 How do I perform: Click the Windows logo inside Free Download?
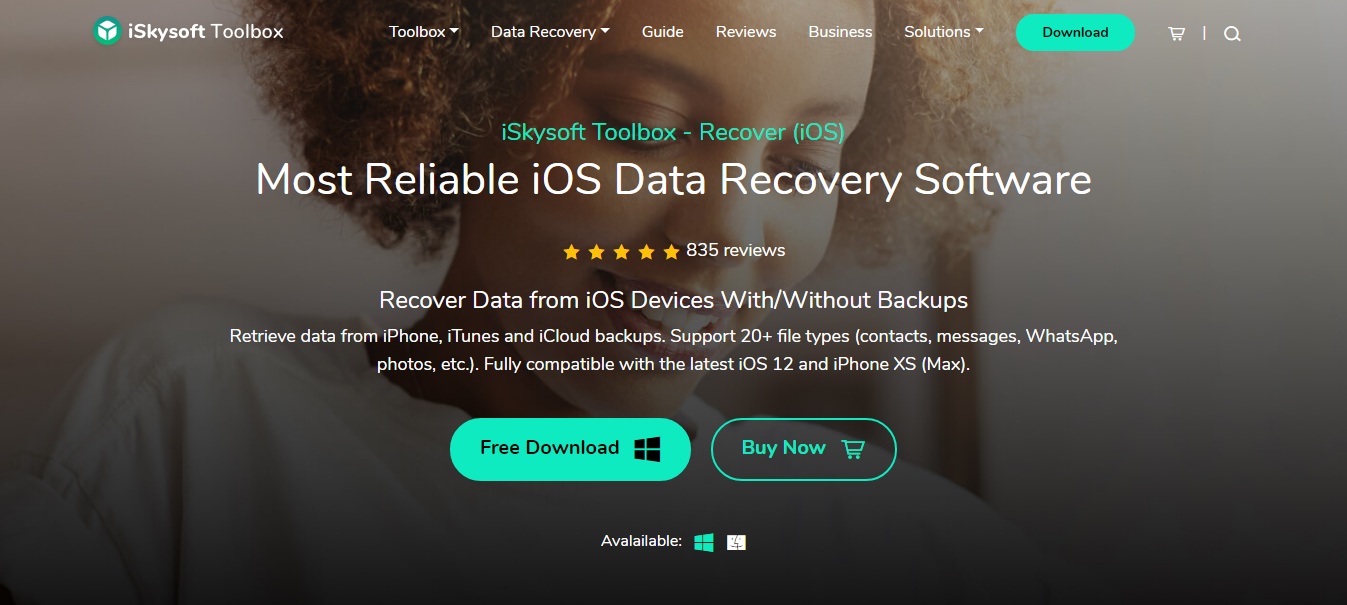click(647, 449)
